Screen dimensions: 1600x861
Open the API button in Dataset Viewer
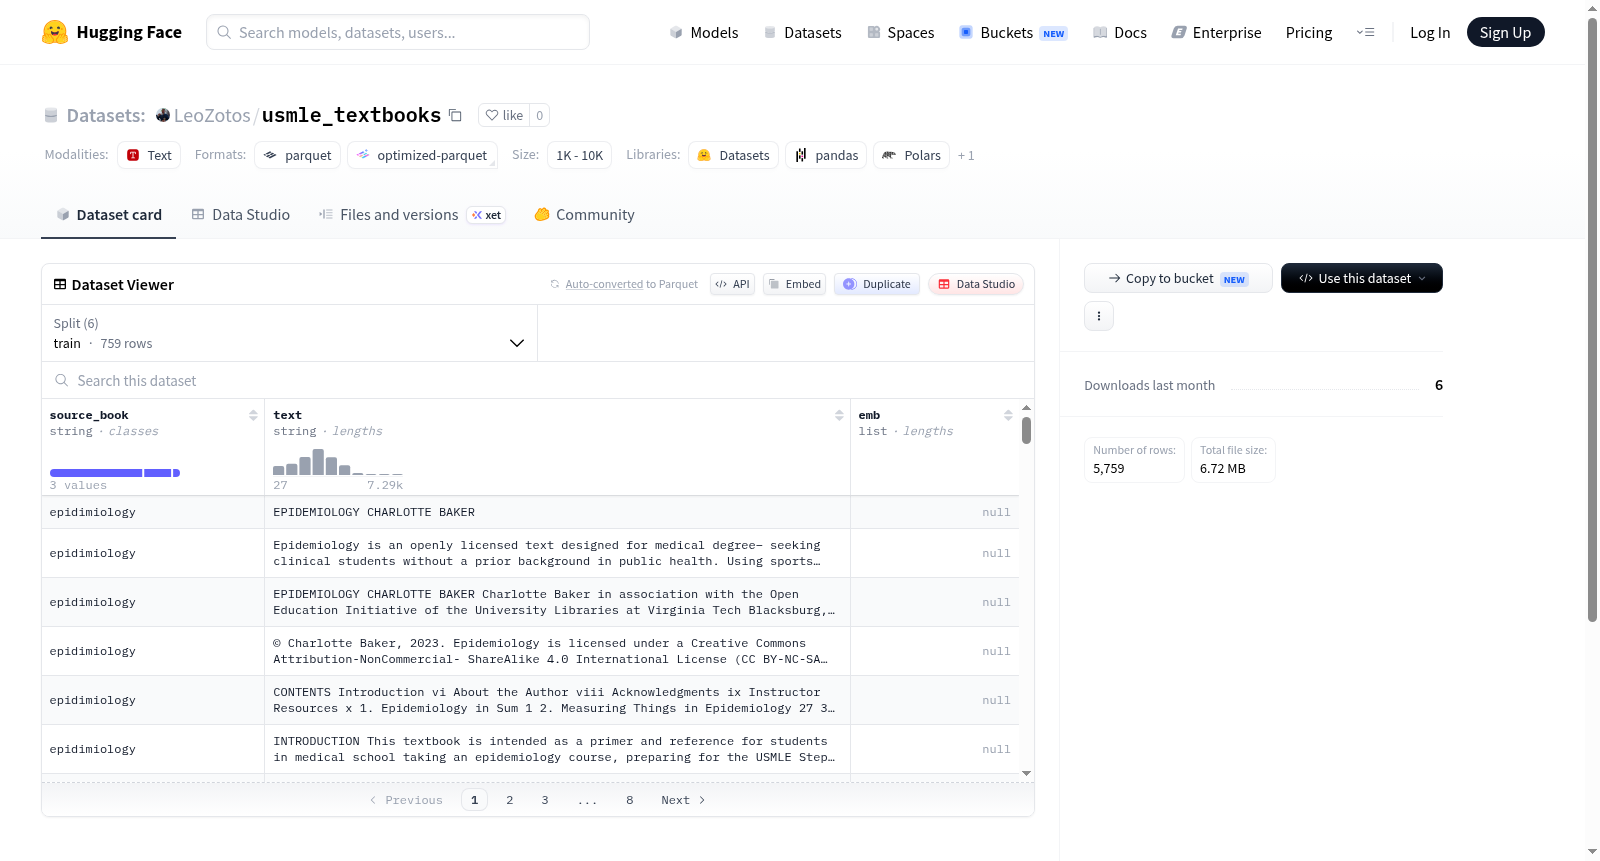tap(732, 284)
